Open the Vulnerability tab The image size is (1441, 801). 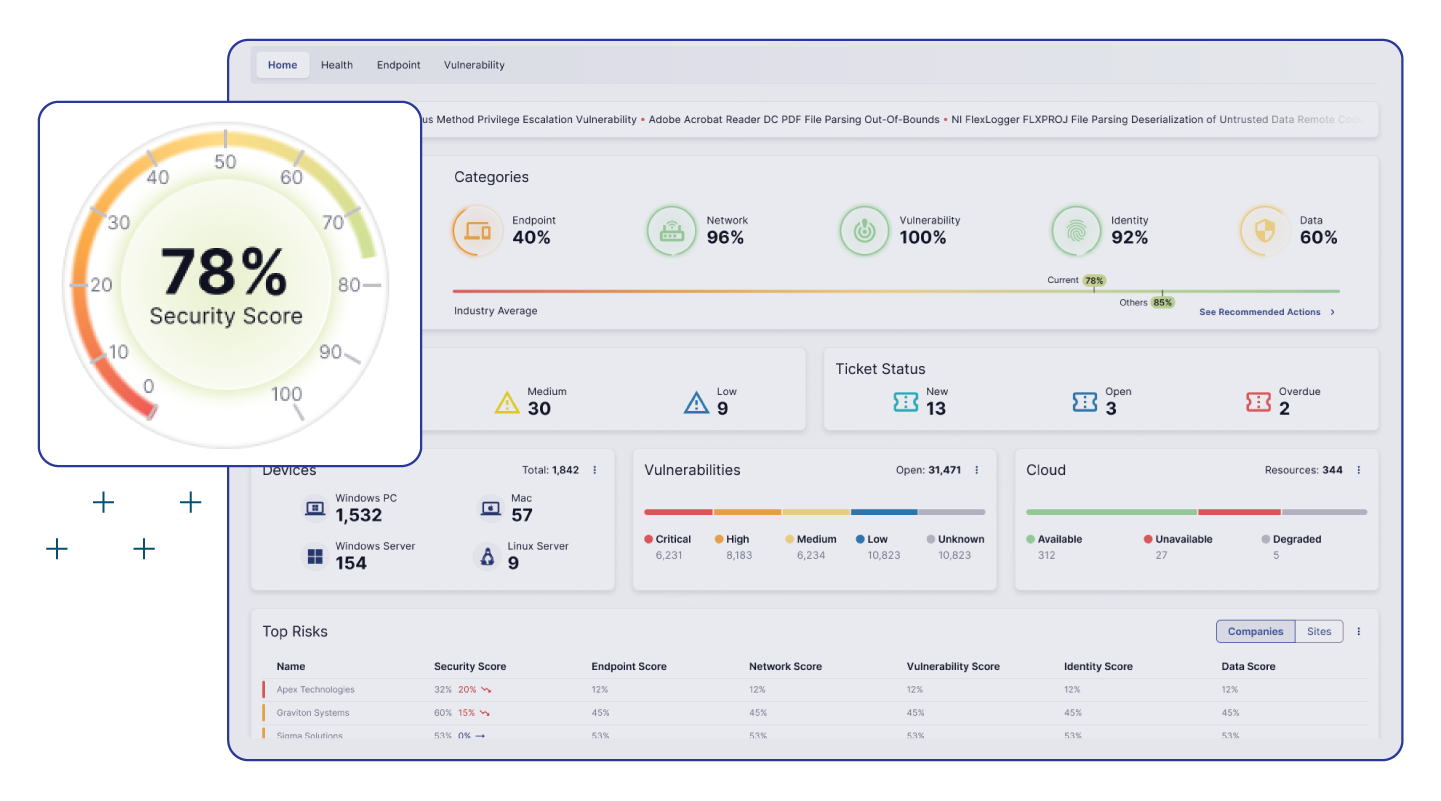point(474,65)
